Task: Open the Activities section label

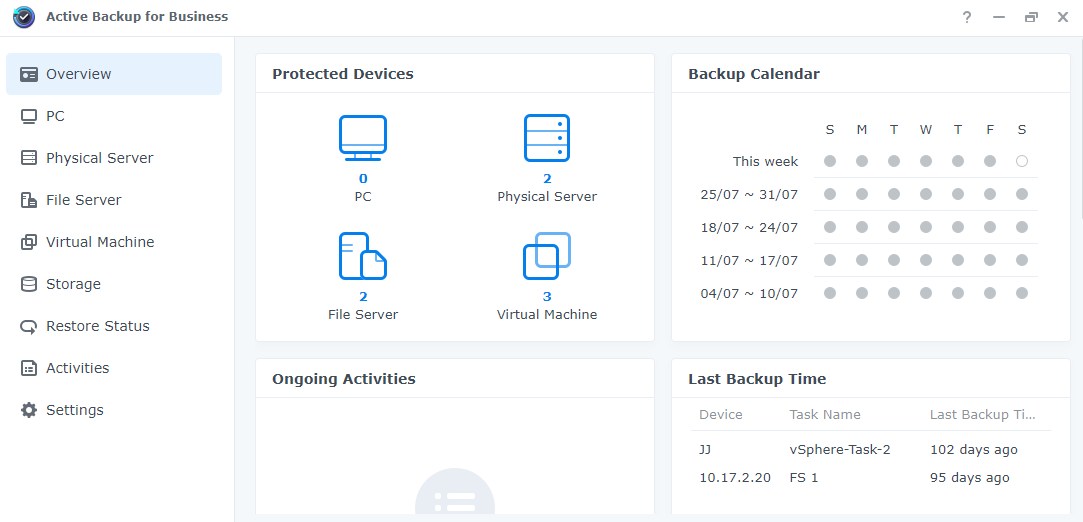Action: [x=77, y=368]
